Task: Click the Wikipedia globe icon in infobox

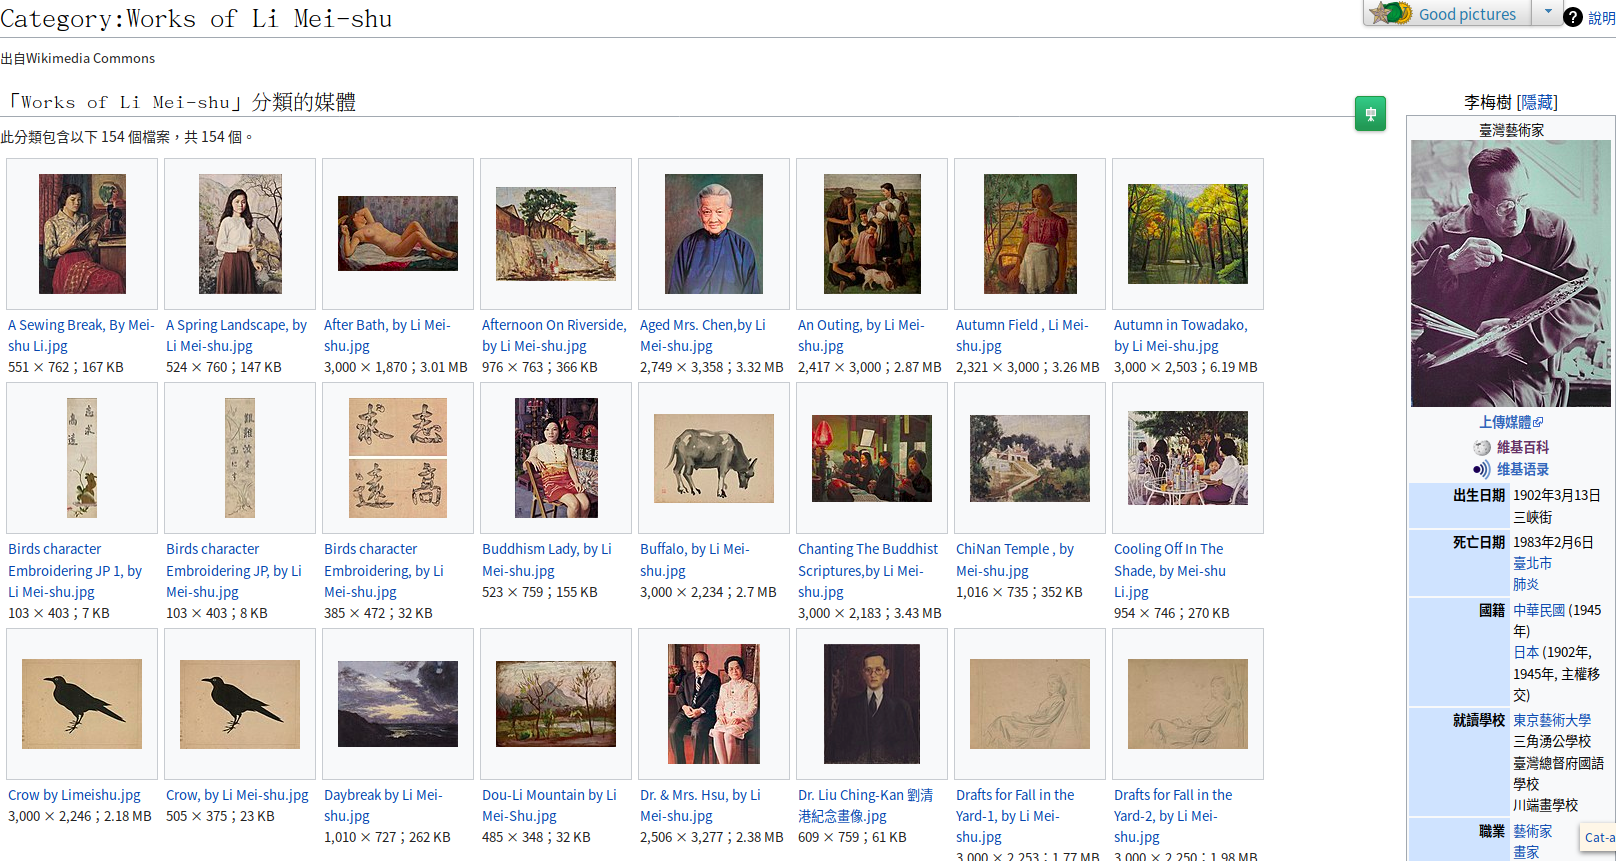Action: click(x=1482, y=447)
